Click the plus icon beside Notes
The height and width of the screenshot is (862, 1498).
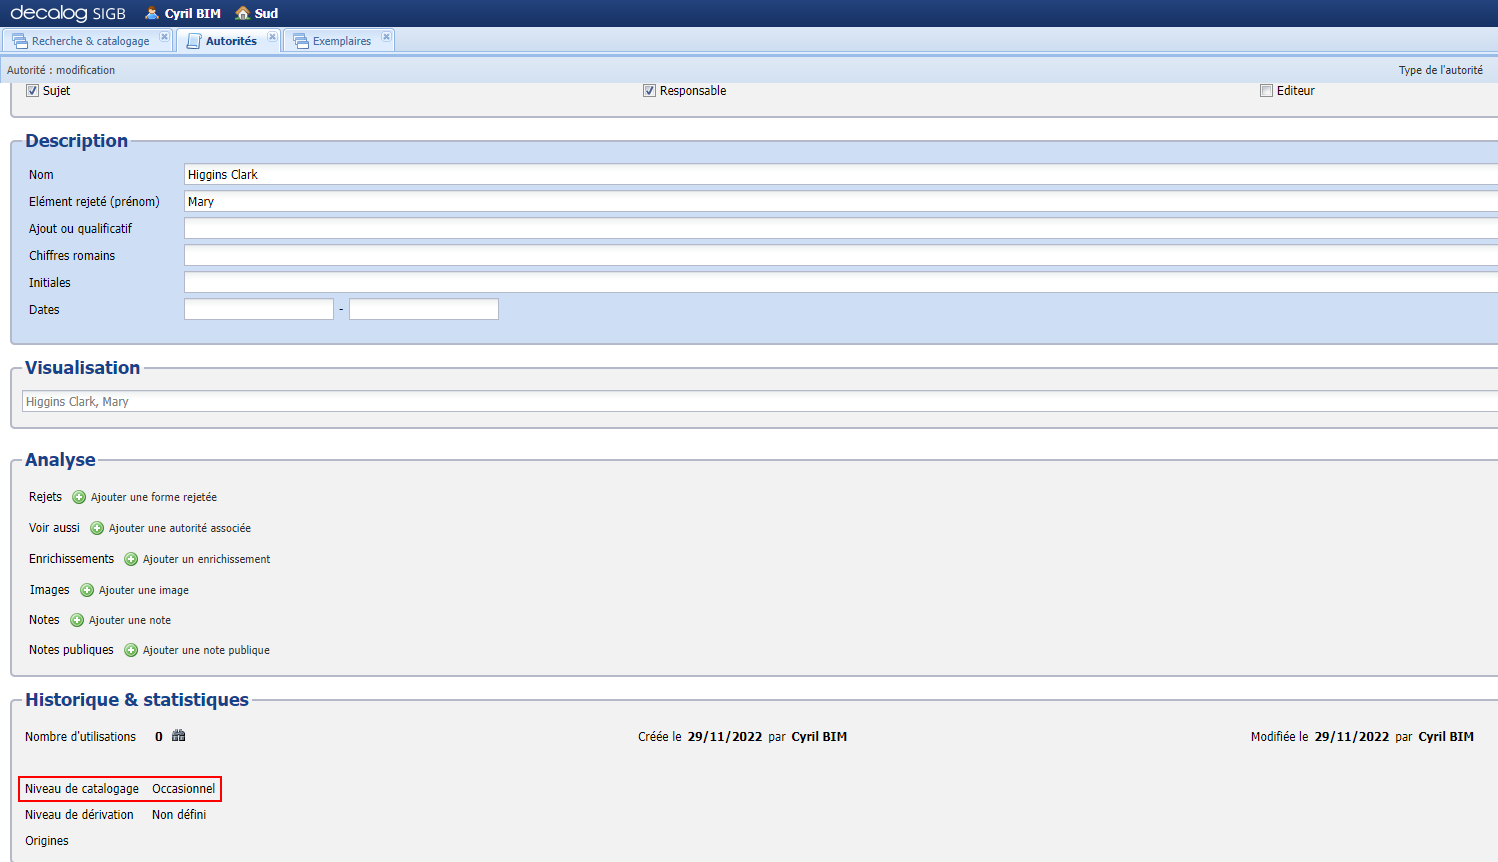(76, 620)
